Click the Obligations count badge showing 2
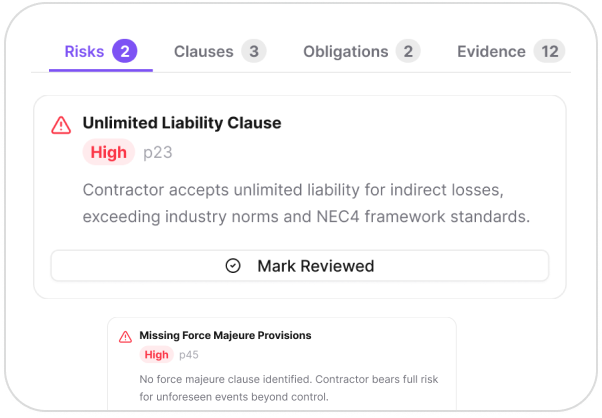602x418 pixels. pyautogui.click(x=407, y=51)
